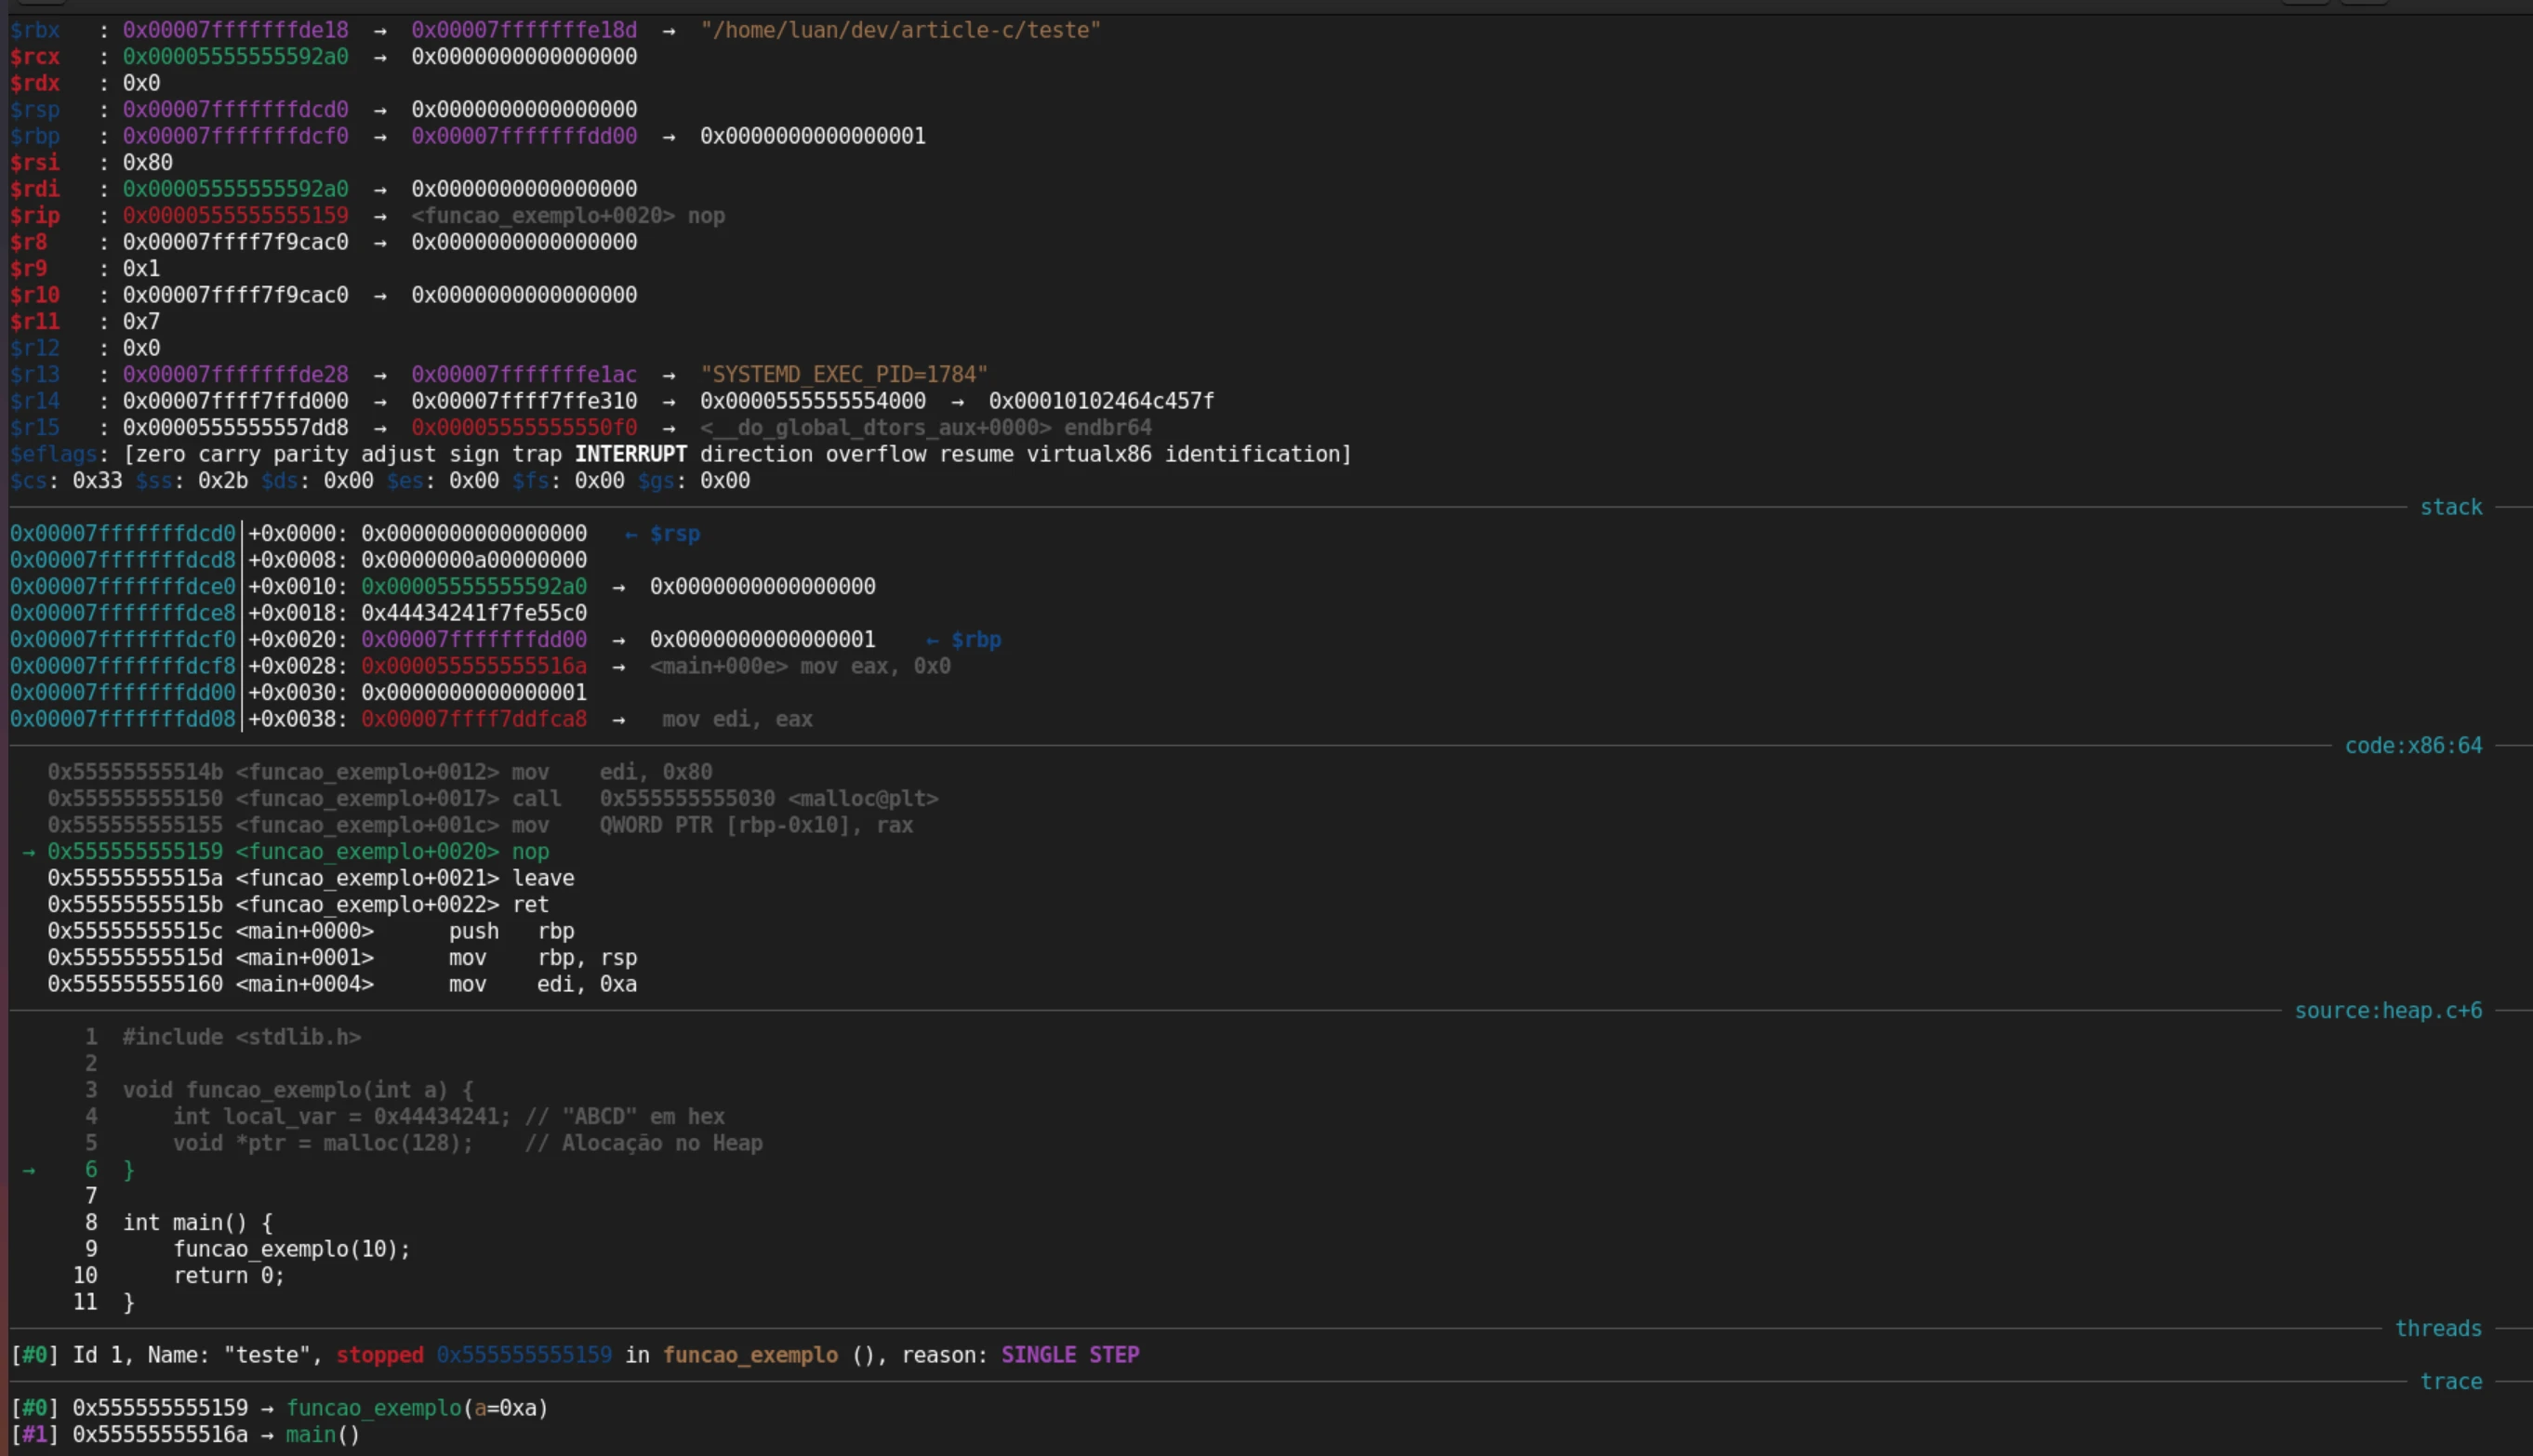The height and width of the screenshot is (1456, 2533).
Task: Select the trace section label
Action: click(x=2451, y=1381)
